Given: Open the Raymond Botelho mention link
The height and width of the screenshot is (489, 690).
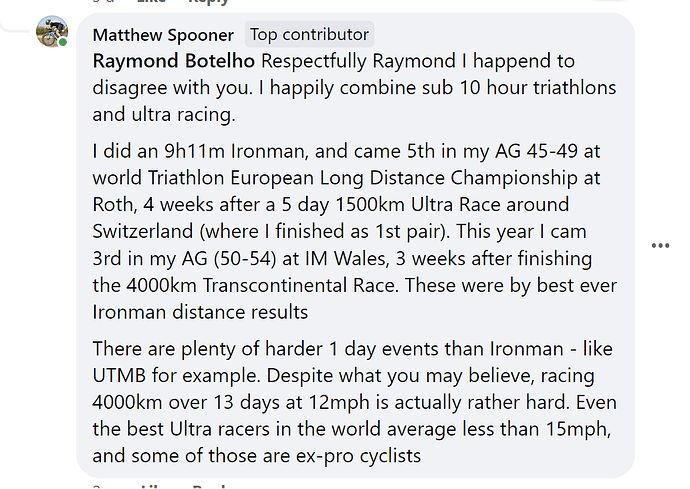Looking at the screenshot, I should click(x=173, y=61).
